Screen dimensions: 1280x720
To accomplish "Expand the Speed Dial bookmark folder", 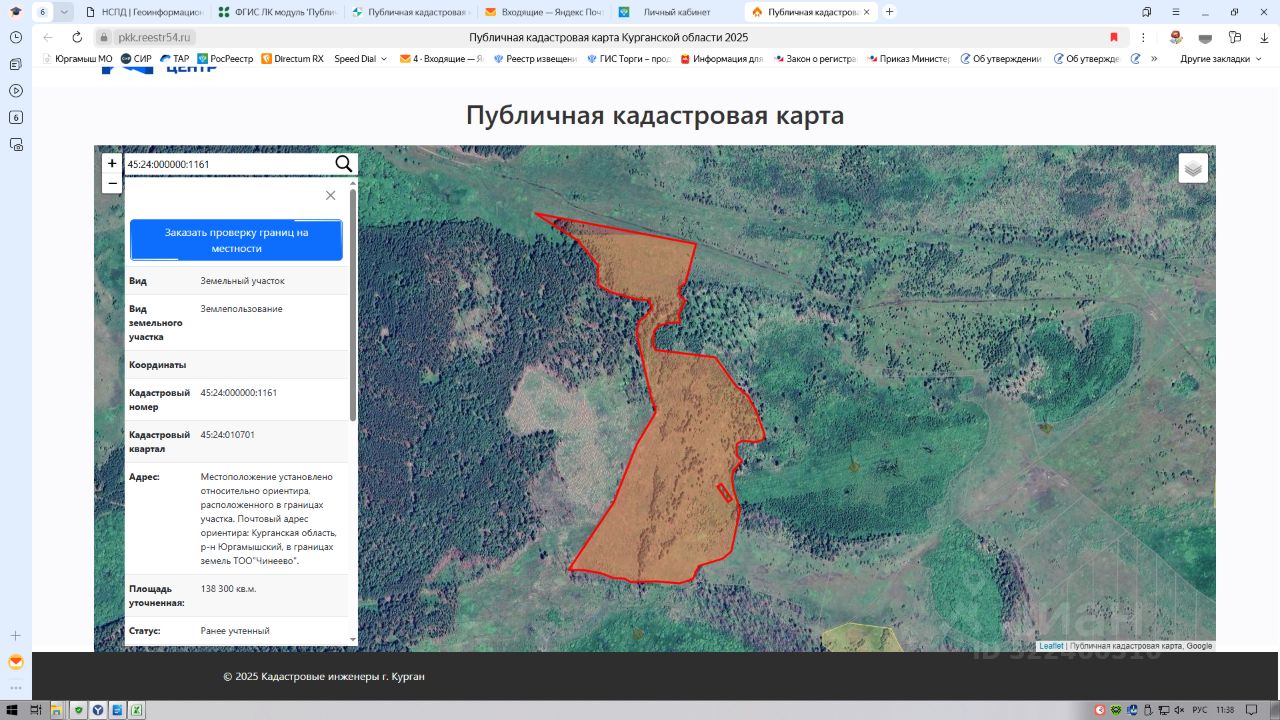I will pos(360,59).
